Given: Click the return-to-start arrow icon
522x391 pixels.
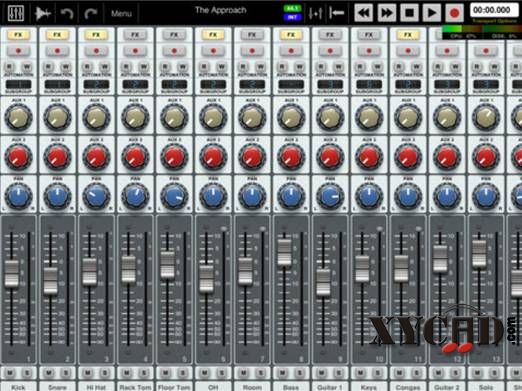Looking at the screenshot, I should pos(336,13).
